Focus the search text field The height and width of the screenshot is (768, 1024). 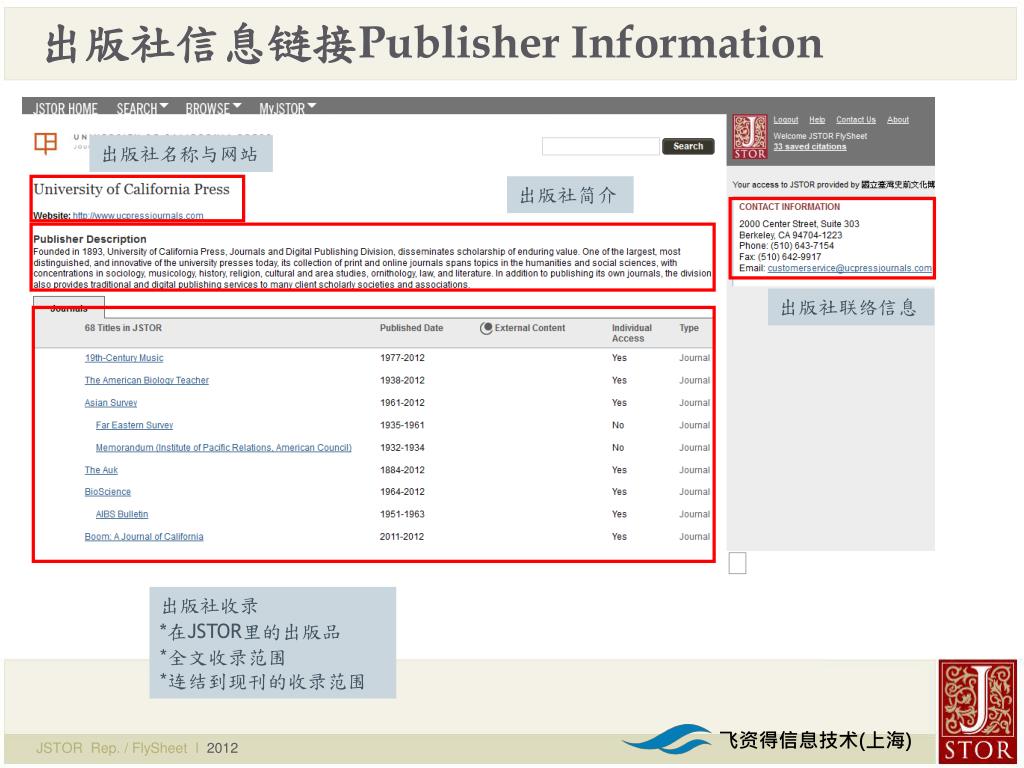[x=600, y=146]
